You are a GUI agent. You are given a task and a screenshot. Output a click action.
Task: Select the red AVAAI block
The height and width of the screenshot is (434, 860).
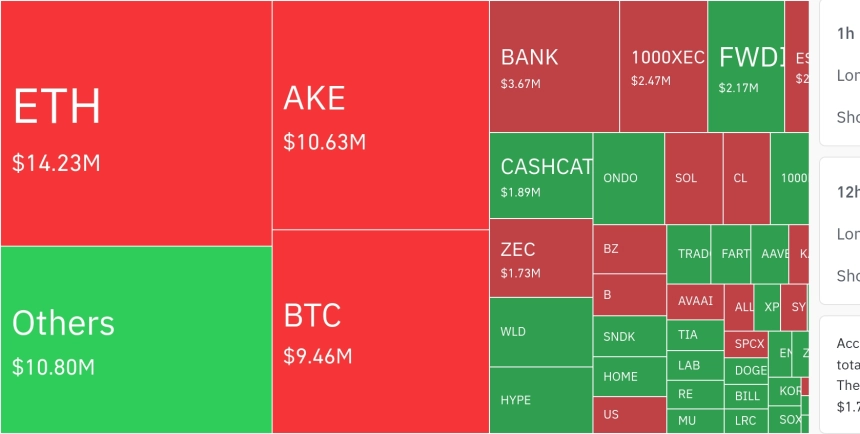tap(695, 301)
